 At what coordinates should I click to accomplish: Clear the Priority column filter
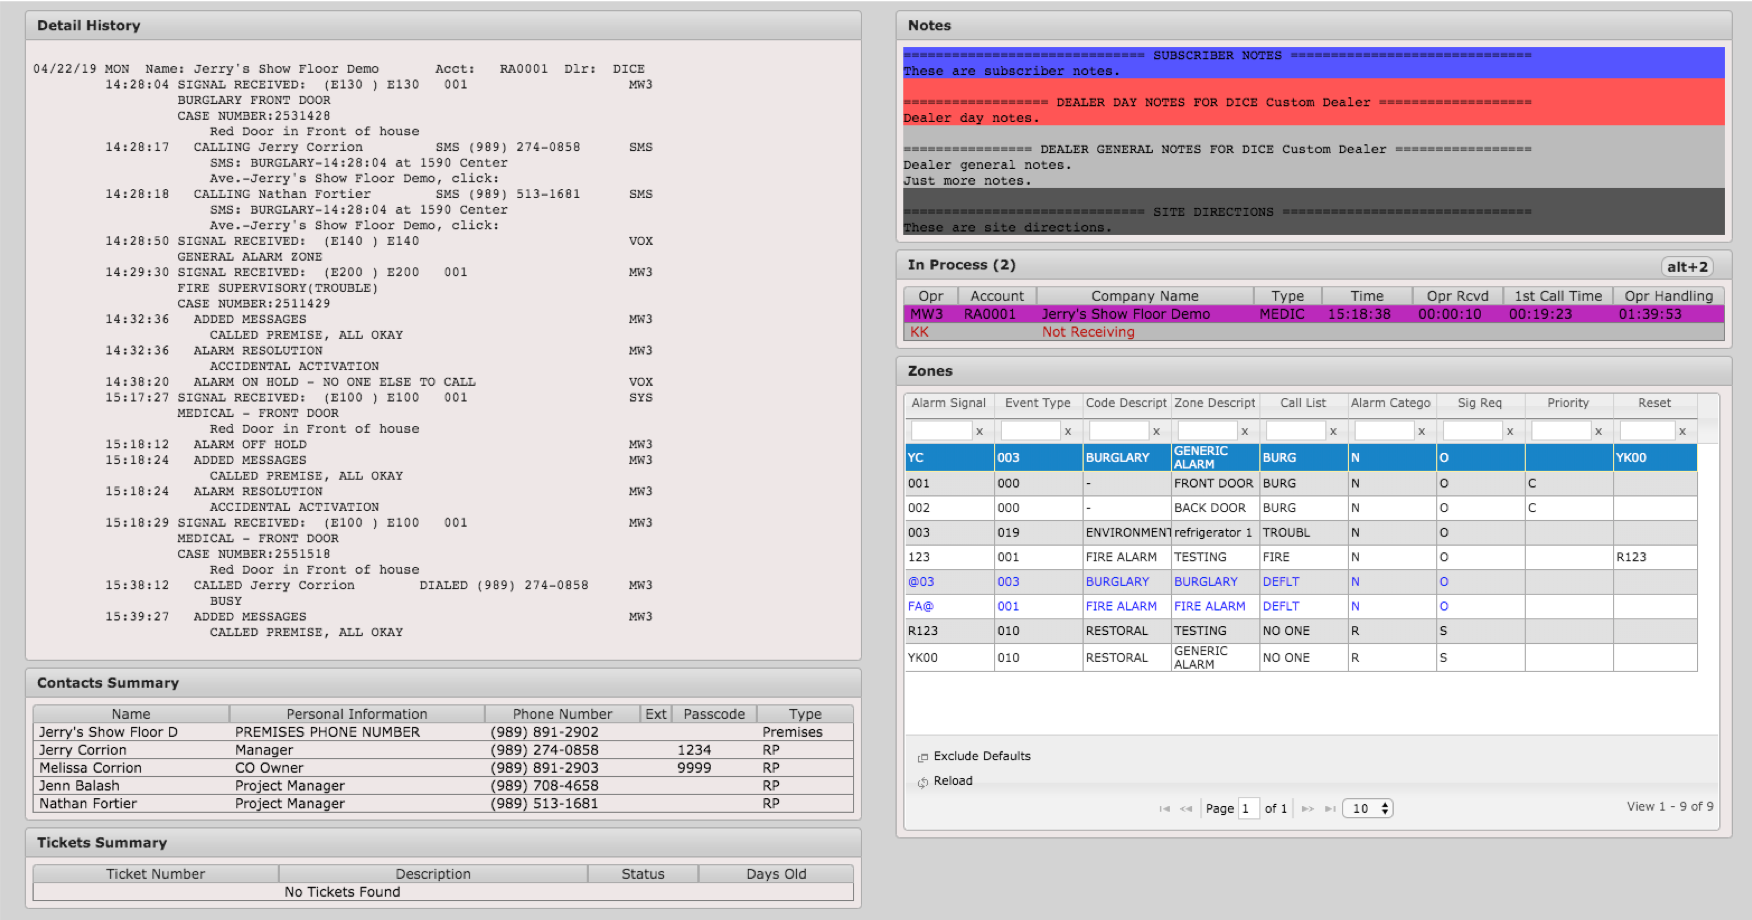tap(1598, 430)
